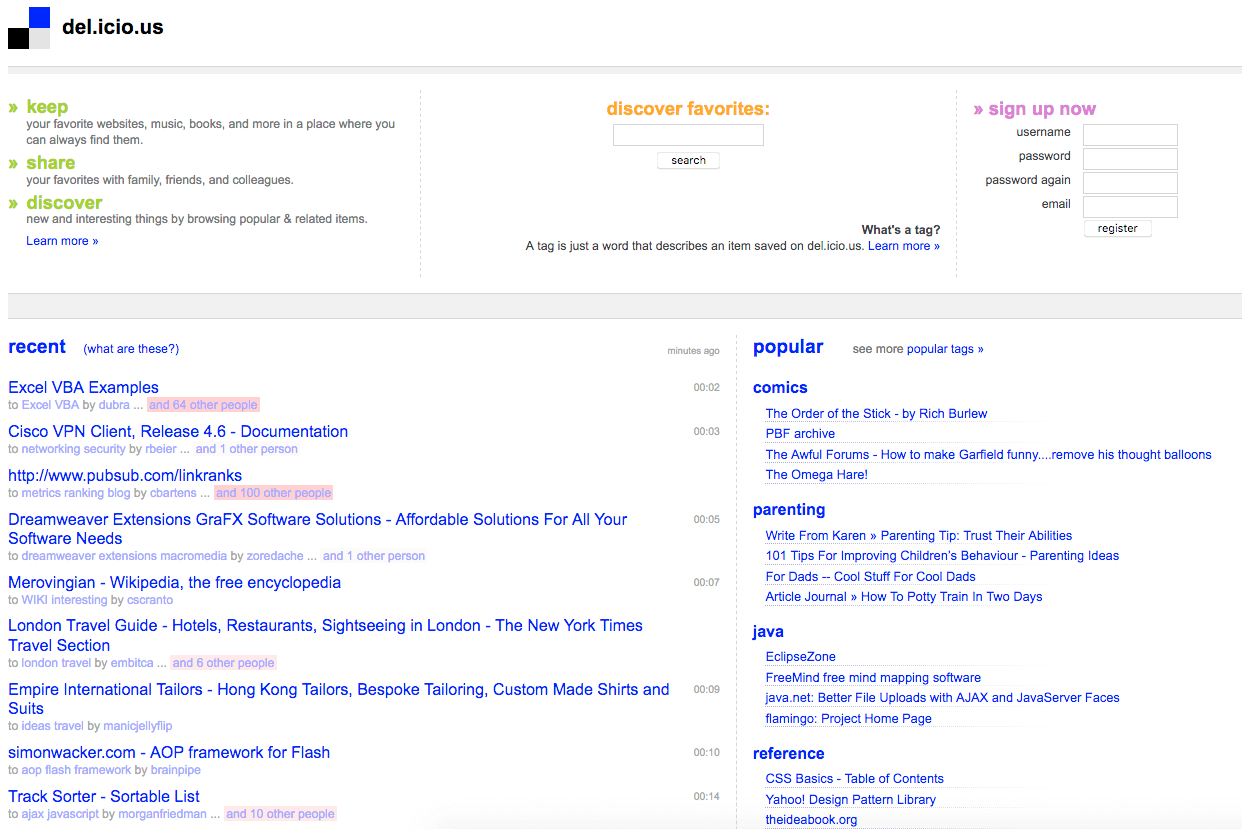This screenshot has width=1242, height=829.
Task: Open user embitca's profile link
Action: click(x=132, y=663)
